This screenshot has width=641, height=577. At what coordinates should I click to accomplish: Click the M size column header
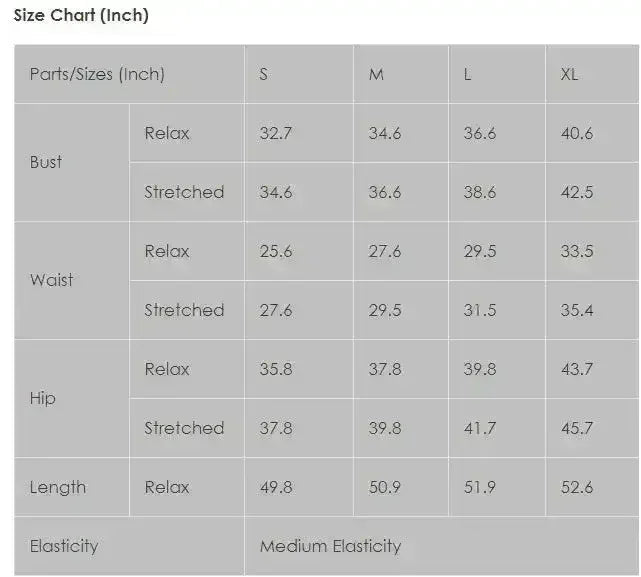click(376, 75)
